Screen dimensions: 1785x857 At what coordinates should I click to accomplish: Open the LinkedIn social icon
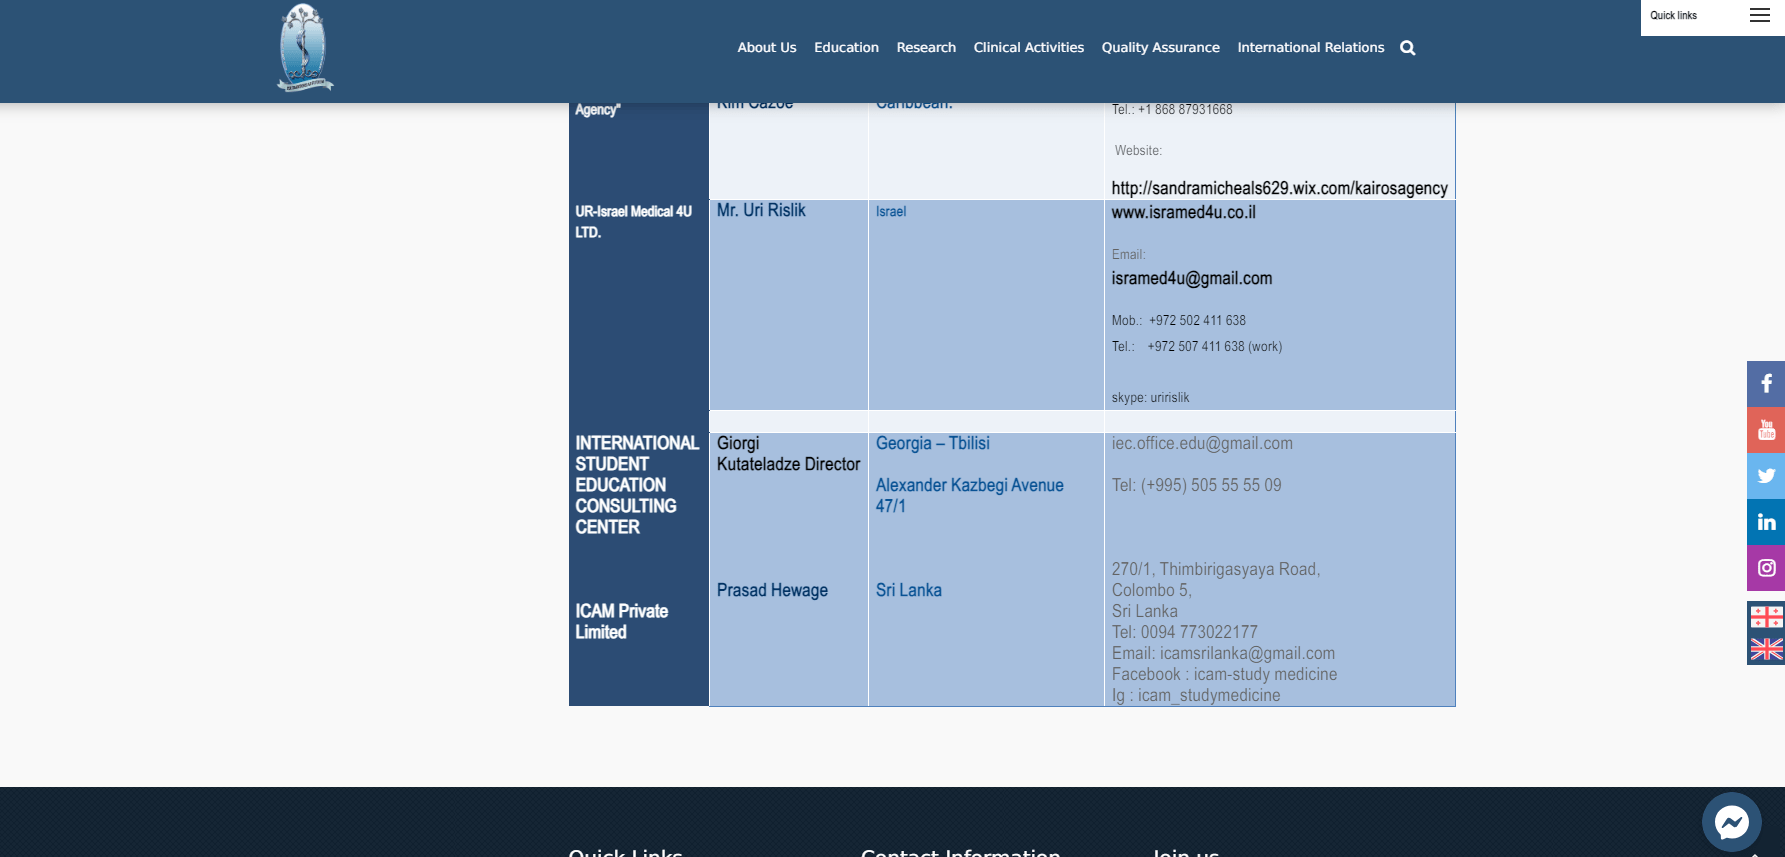coord(1766,522)
